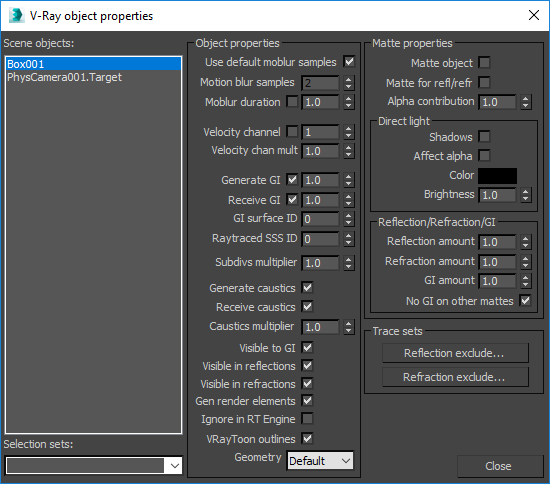The image size is (550, 484).
Task: Uncheck the Receive GI checkbox
Action: pyautogui.click(x=292, y=200)
